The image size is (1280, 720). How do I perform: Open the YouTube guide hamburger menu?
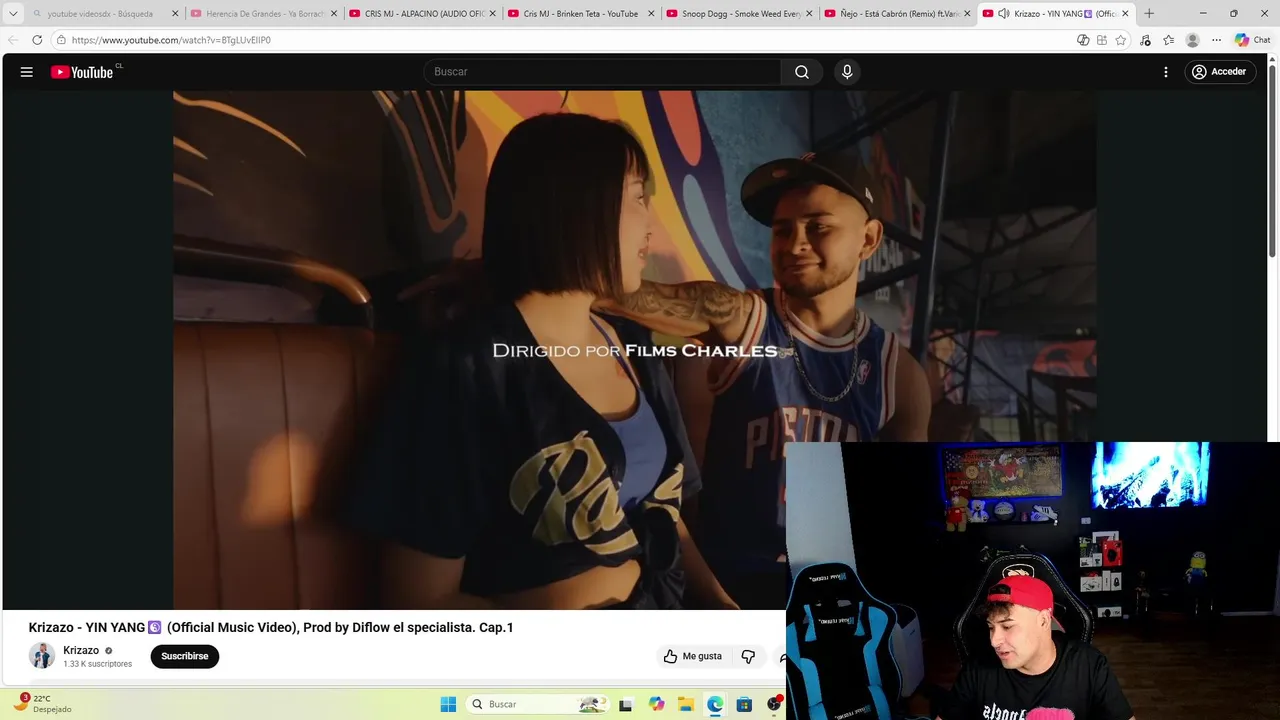(x=27, y=72)
